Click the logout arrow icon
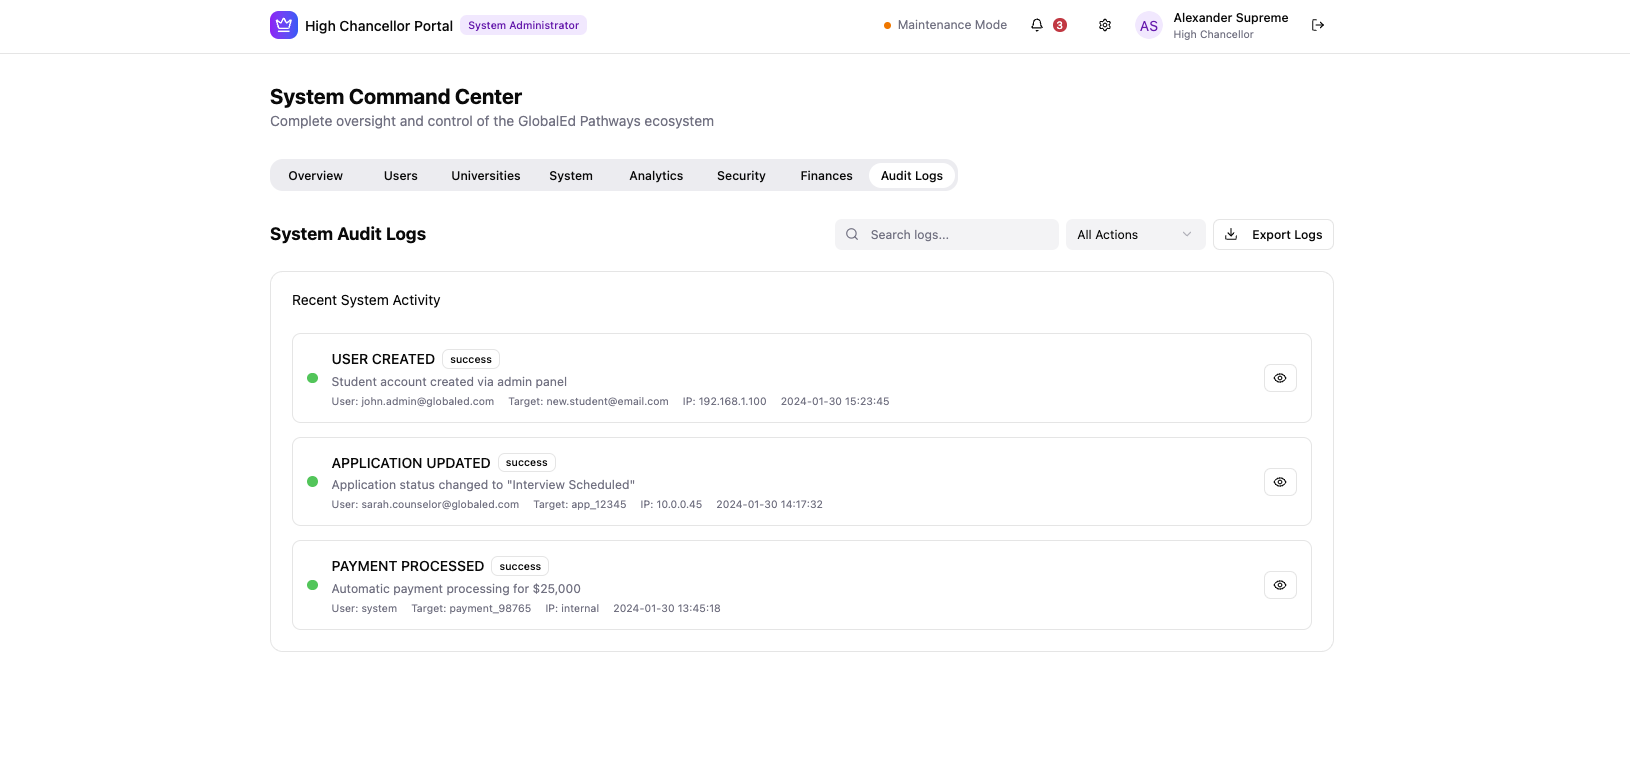Screen dimensions: 1630x775 tap(1318, 25)
